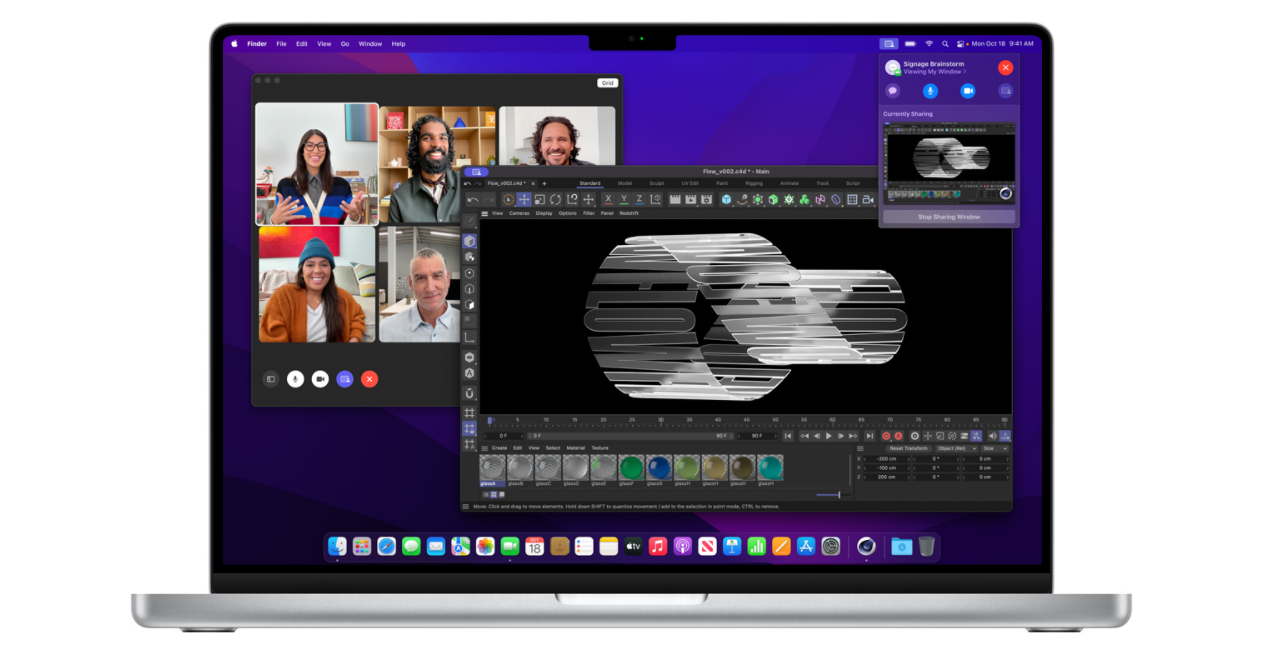Open the Object (Rel) dropdown

956,448
